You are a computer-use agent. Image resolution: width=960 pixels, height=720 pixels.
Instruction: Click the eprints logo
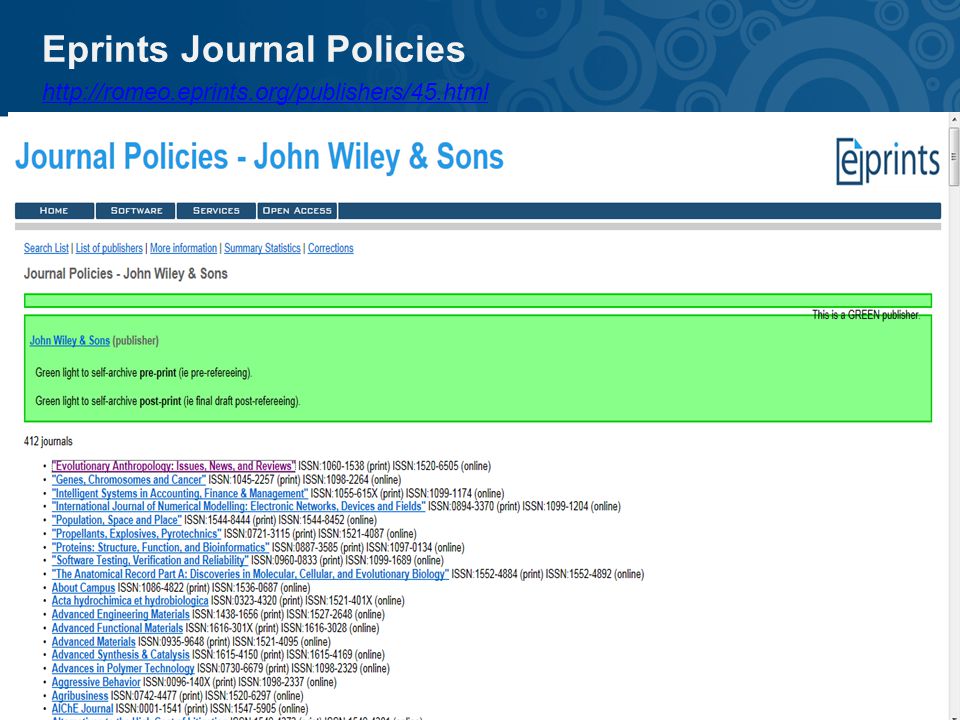tap(887, 161)
